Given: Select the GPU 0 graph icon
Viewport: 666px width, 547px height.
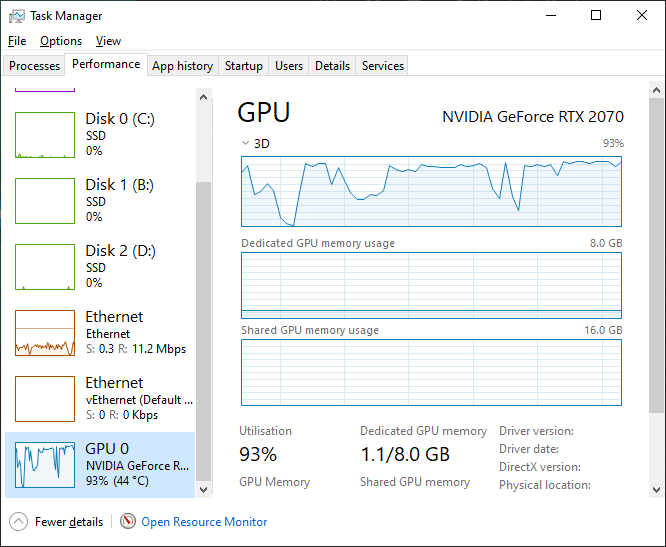Looking at the screenshot, I should pos(45,465).
